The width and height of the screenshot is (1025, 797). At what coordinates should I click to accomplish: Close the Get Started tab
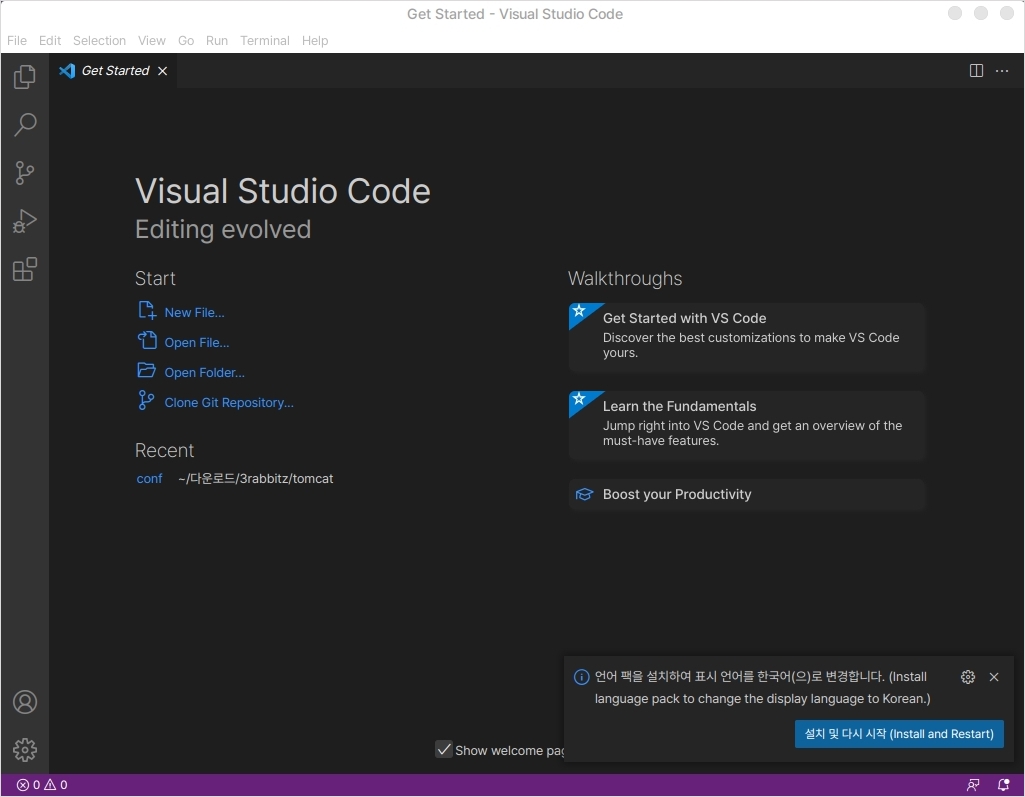162,71
